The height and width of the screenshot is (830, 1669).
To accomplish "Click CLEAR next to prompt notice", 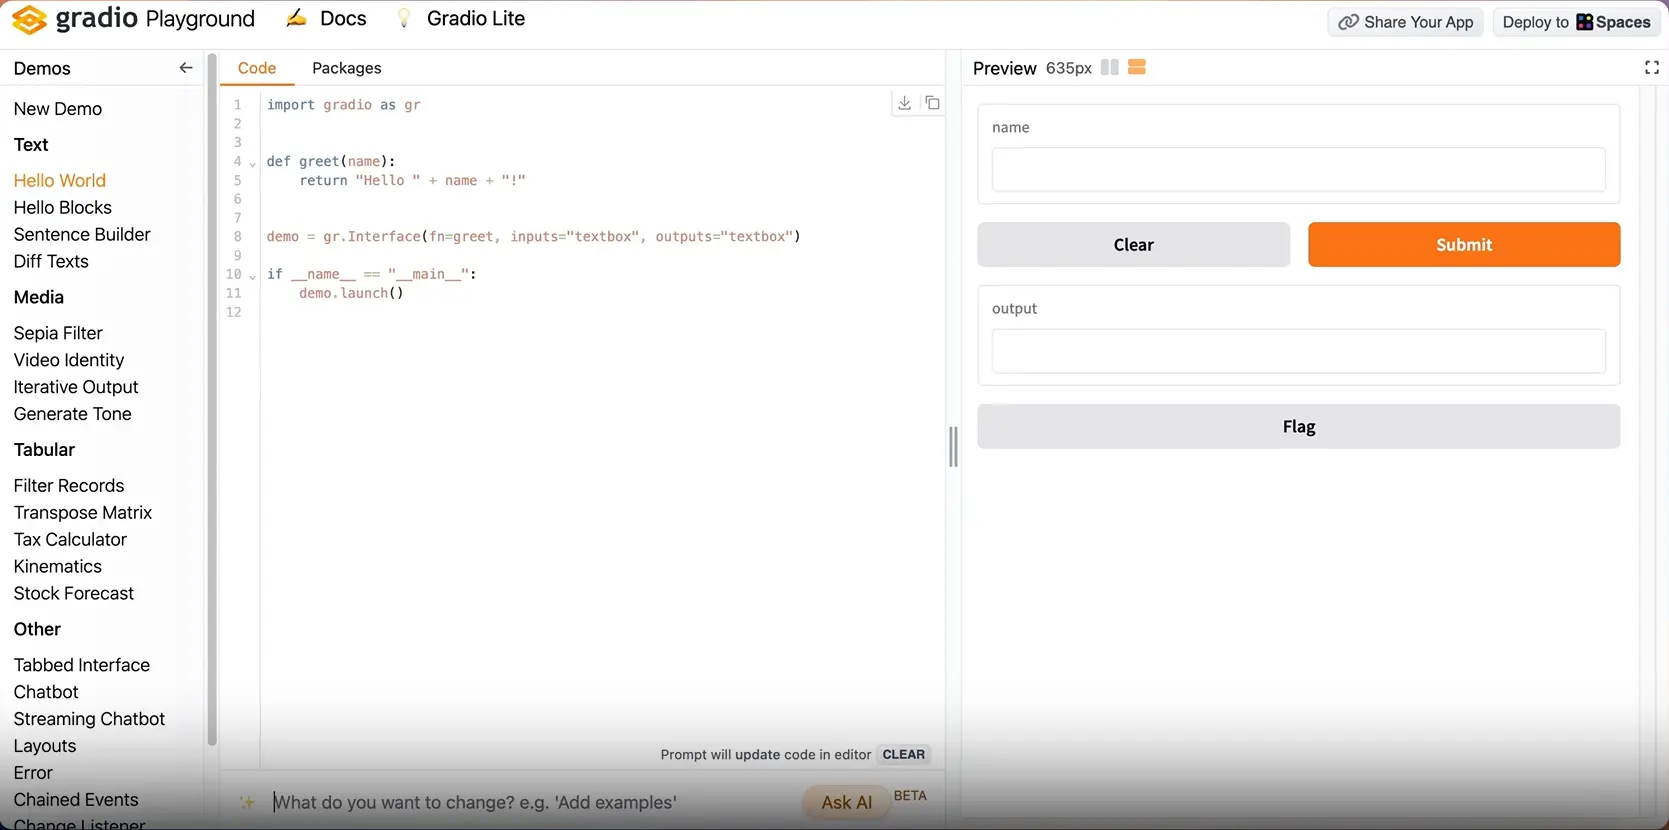I will click(x=904, y=755).
